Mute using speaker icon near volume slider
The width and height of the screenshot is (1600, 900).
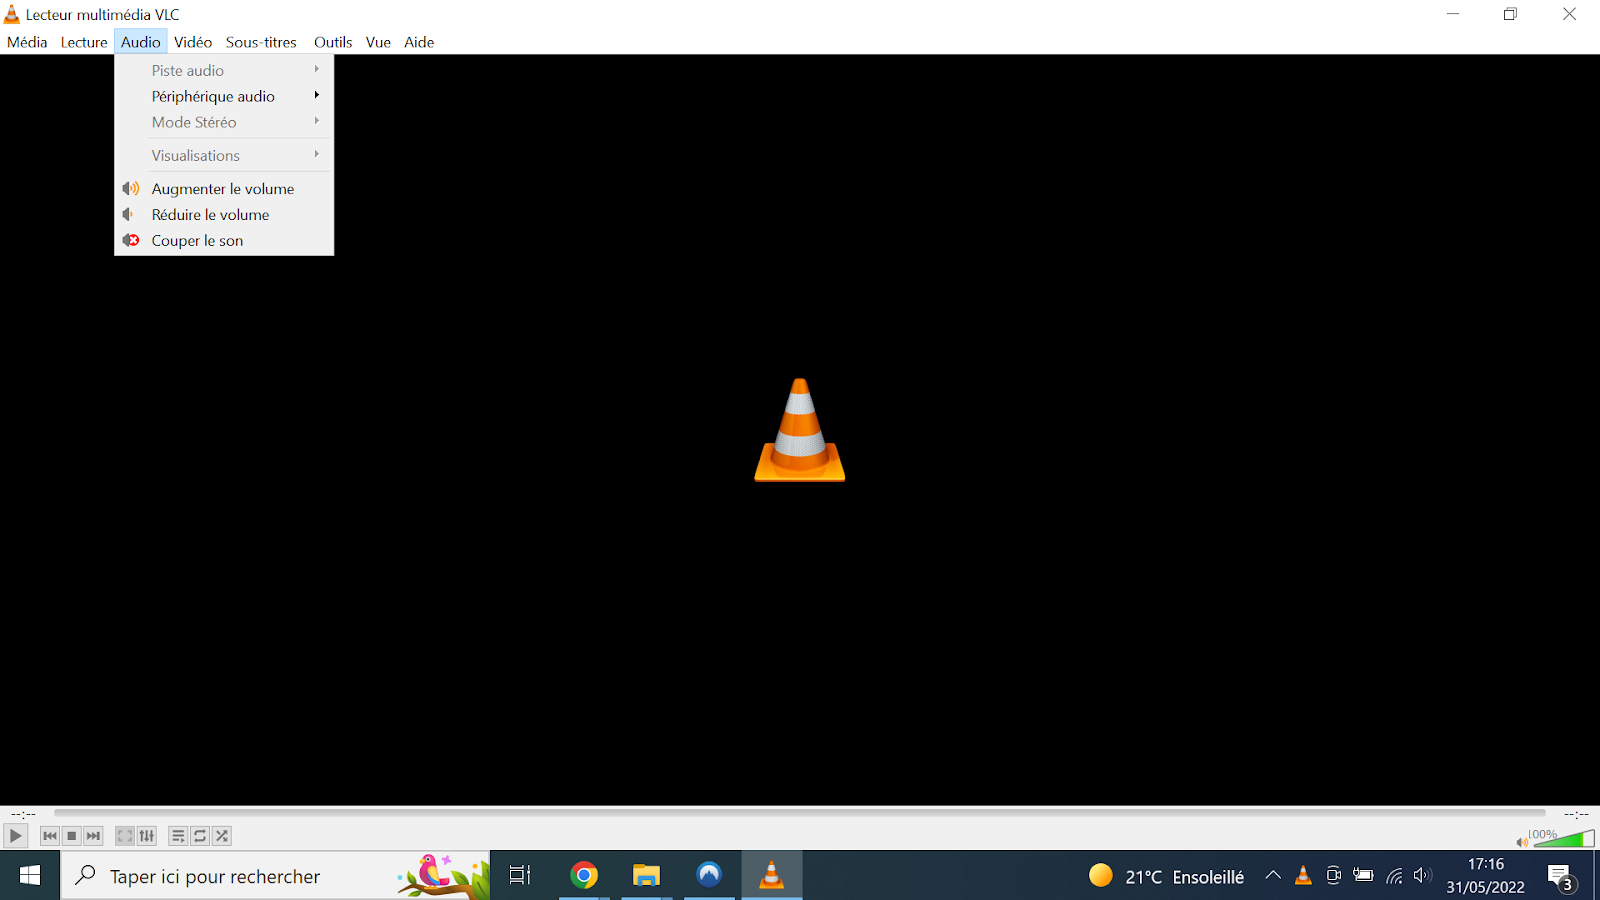(x=1522, y=842)
